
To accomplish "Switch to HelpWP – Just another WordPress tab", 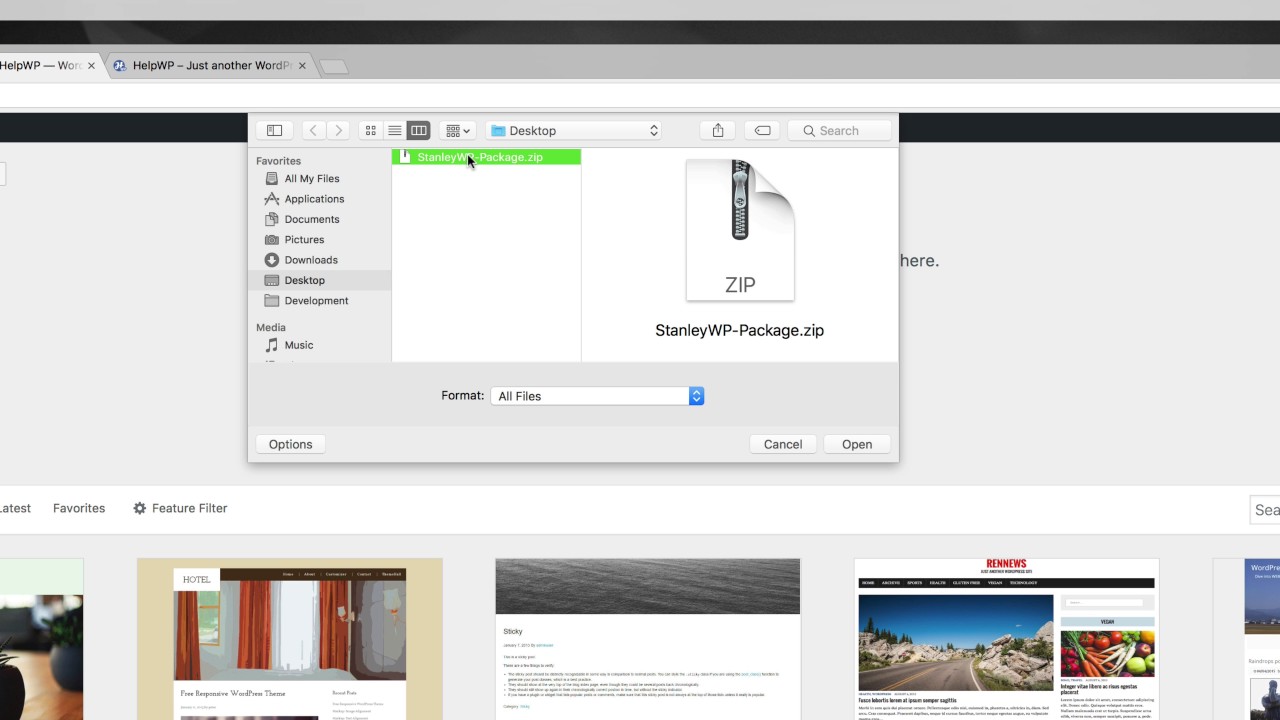I will (211, 66).
